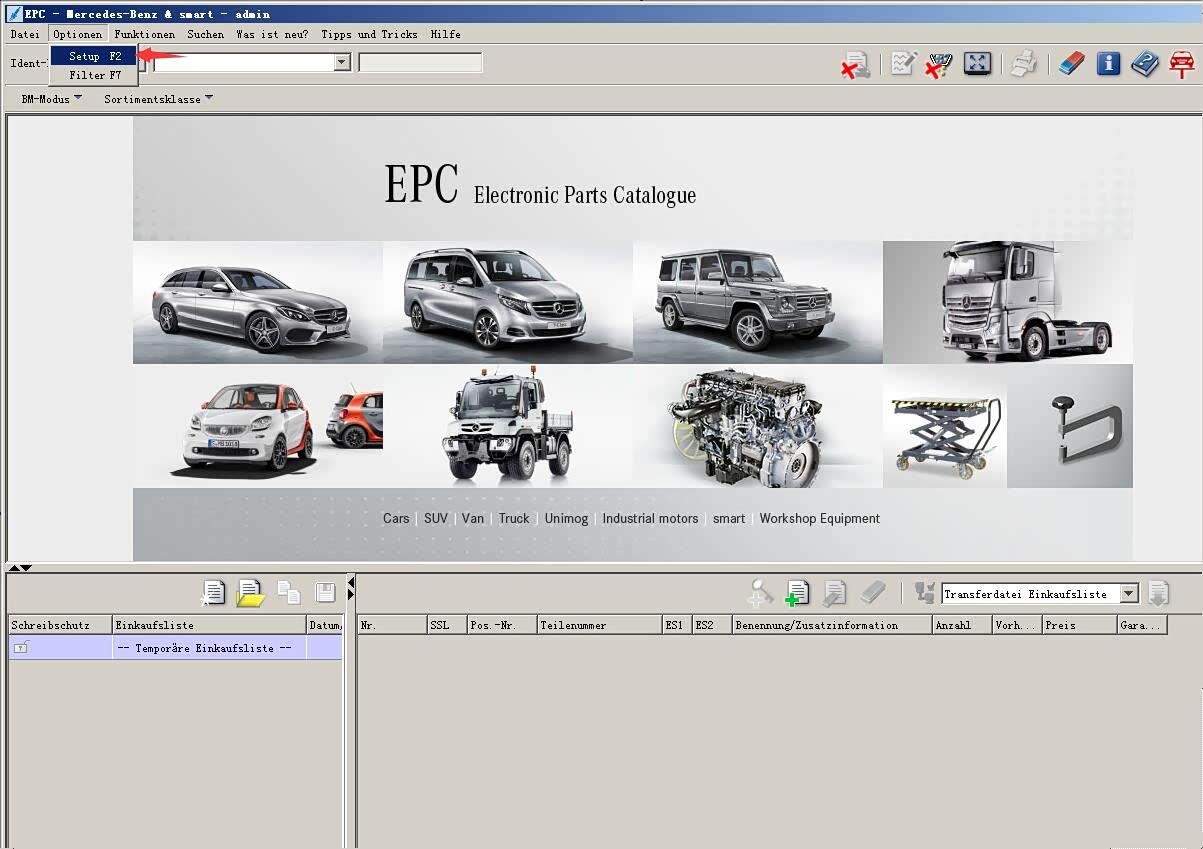
Task: Open the Funktionen menu
Action: coord(144,34)
